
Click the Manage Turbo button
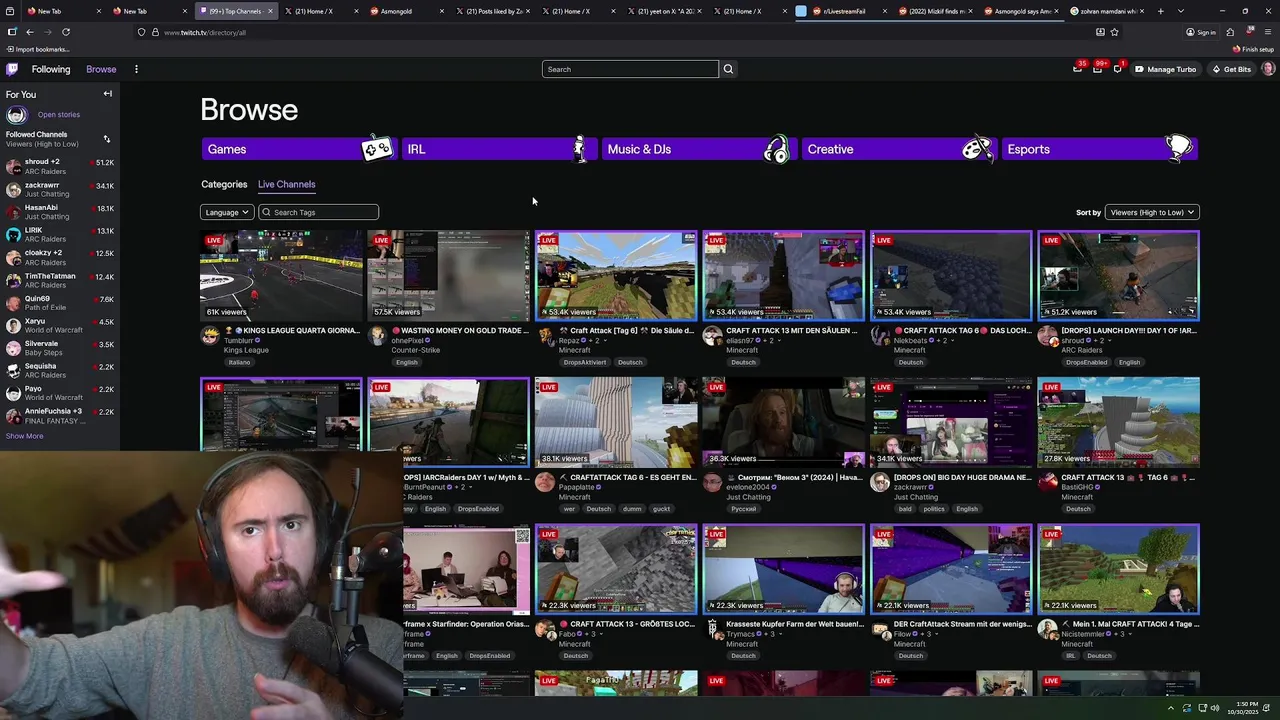pos(1165,69)
